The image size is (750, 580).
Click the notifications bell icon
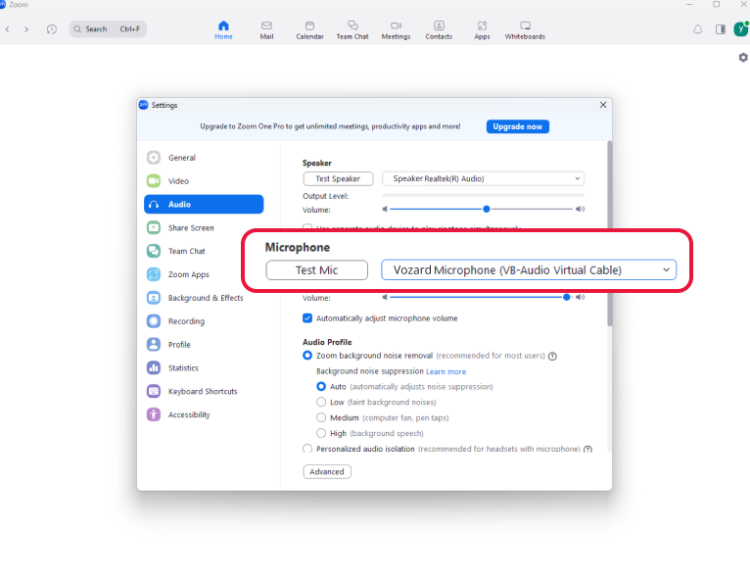(x=698, y=29)
